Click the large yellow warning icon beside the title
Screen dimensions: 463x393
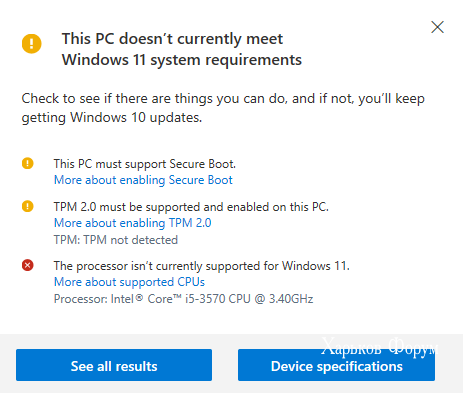tap(32, 44)
